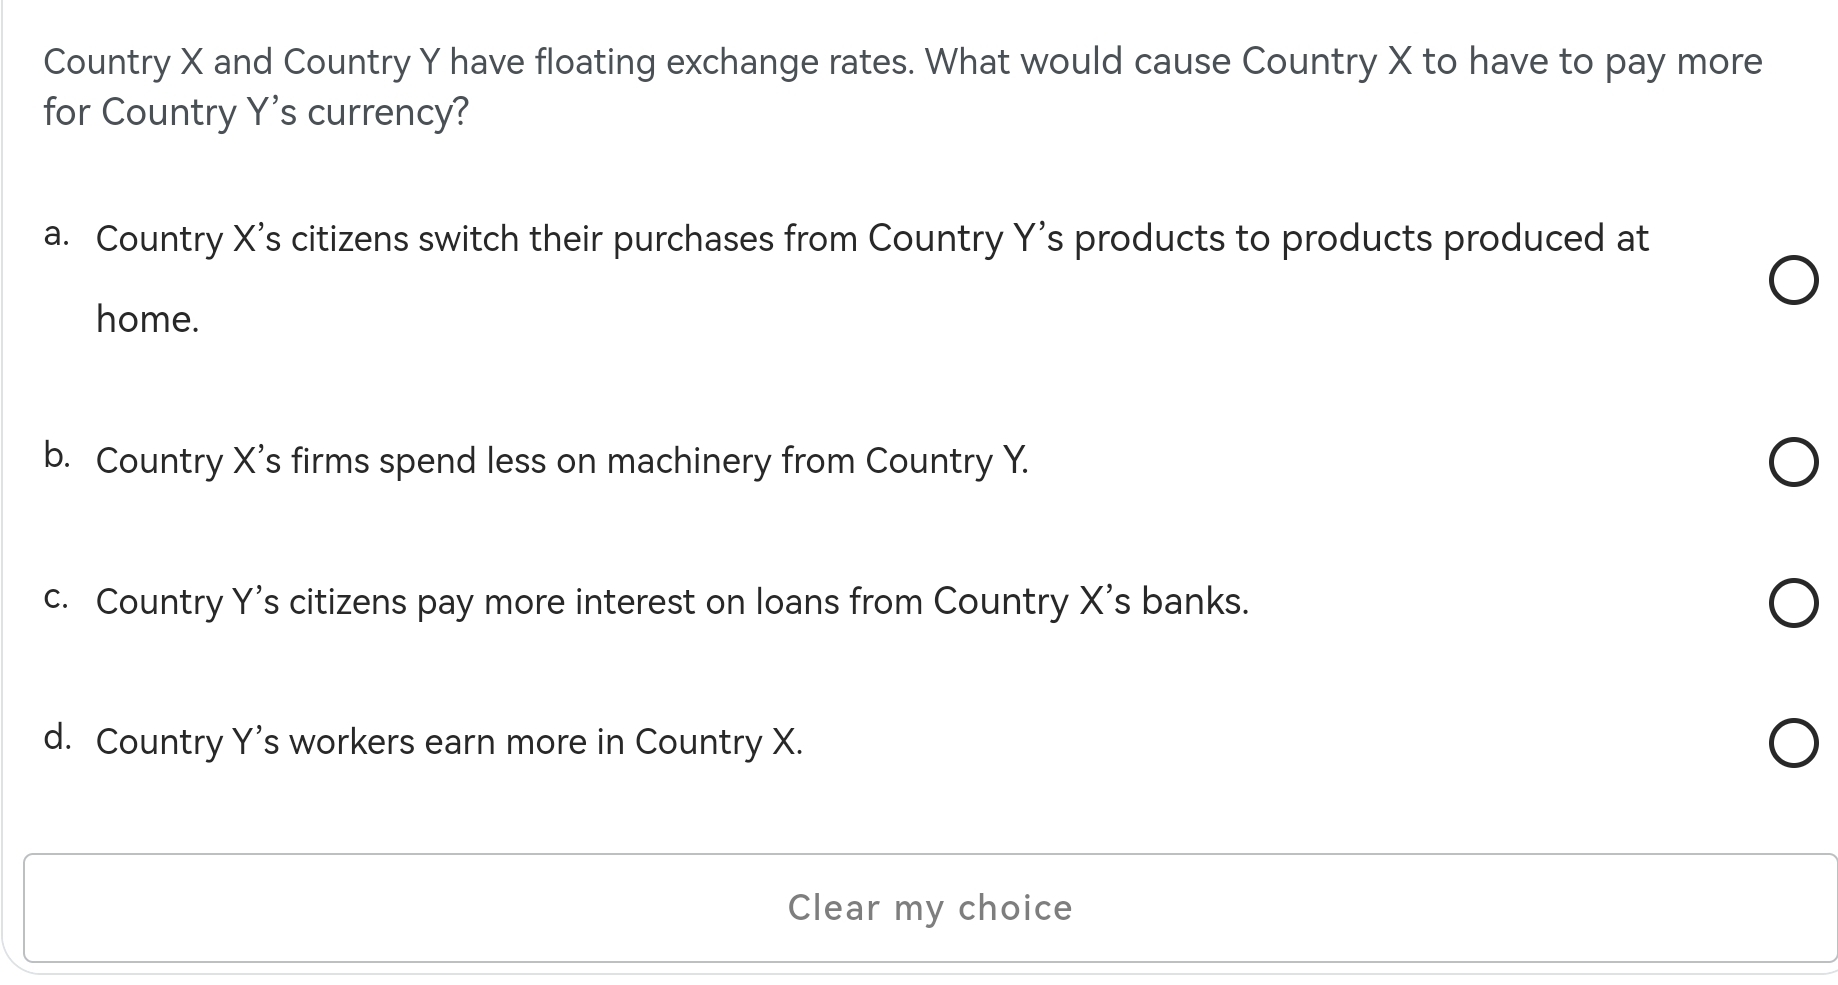Click the option c label text
This screenshot has width=1838, height=985.
672,602
